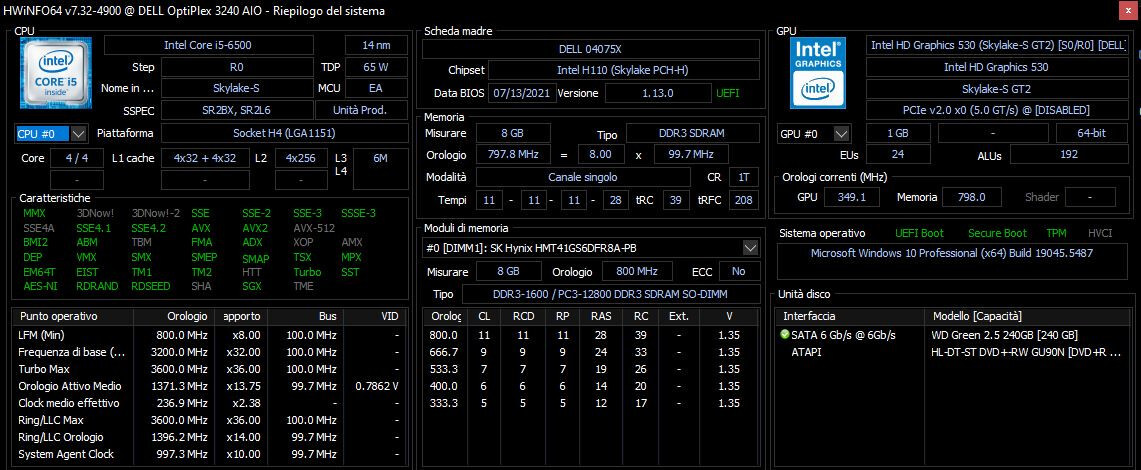The width and height of the screenshot is (1141, 470).
Task: Click the Interfaccia column header
Action: 850,316
